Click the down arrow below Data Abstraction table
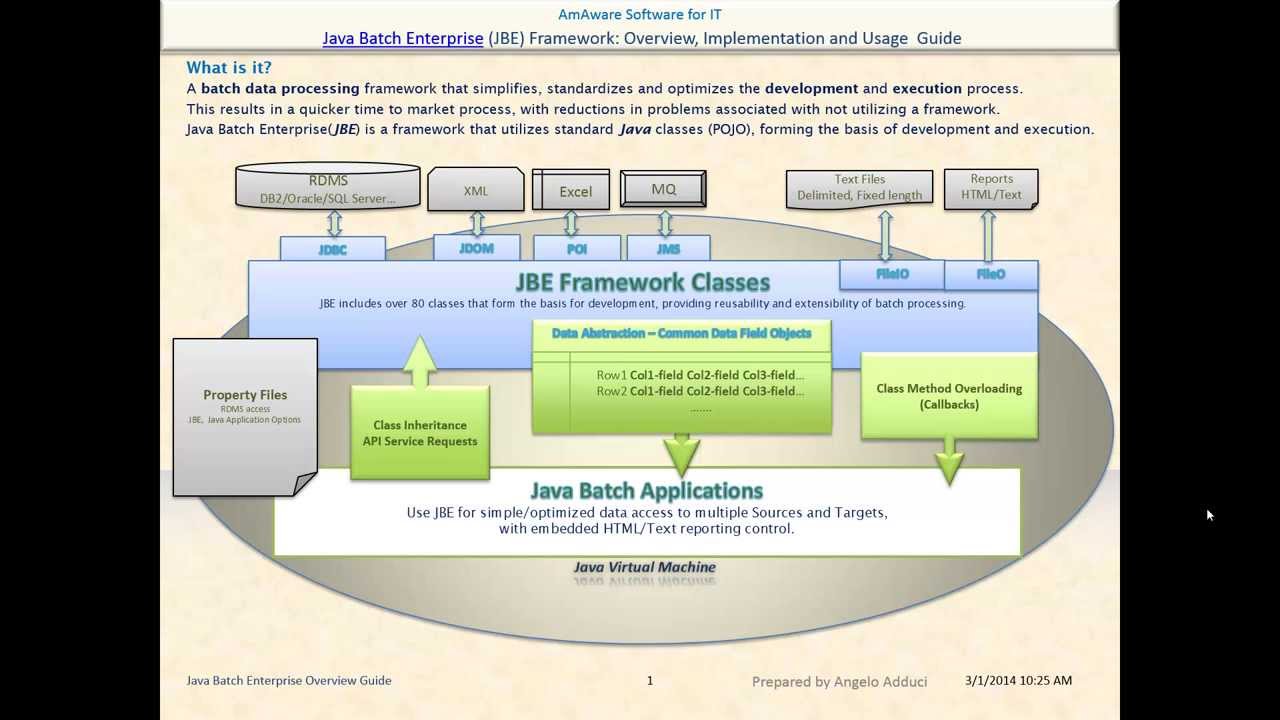 (682, 454)
